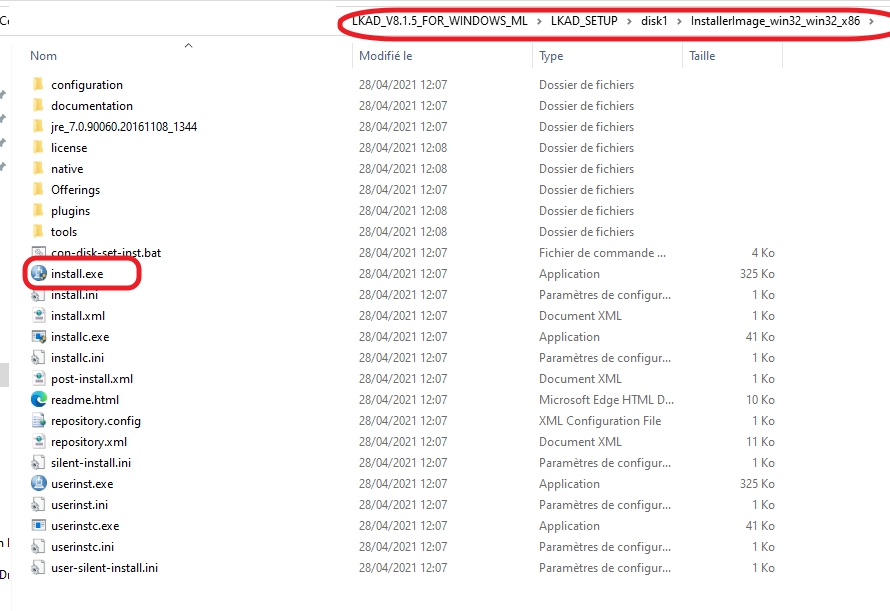
Task: Expand chevron after disk1 breadcrumb
Action: [679, 22]
